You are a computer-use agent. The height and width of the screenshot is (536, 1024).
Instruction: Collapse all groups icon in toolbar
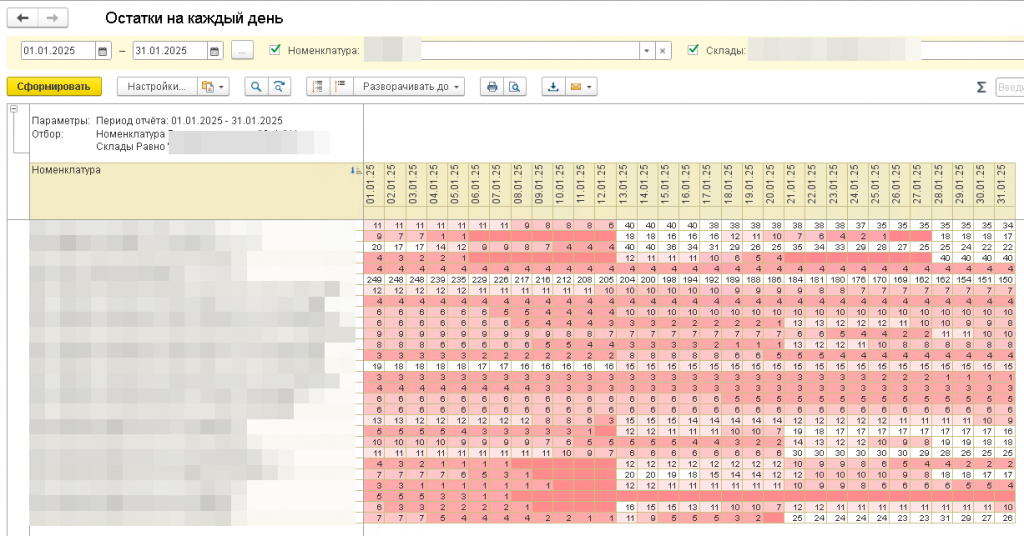317,87
